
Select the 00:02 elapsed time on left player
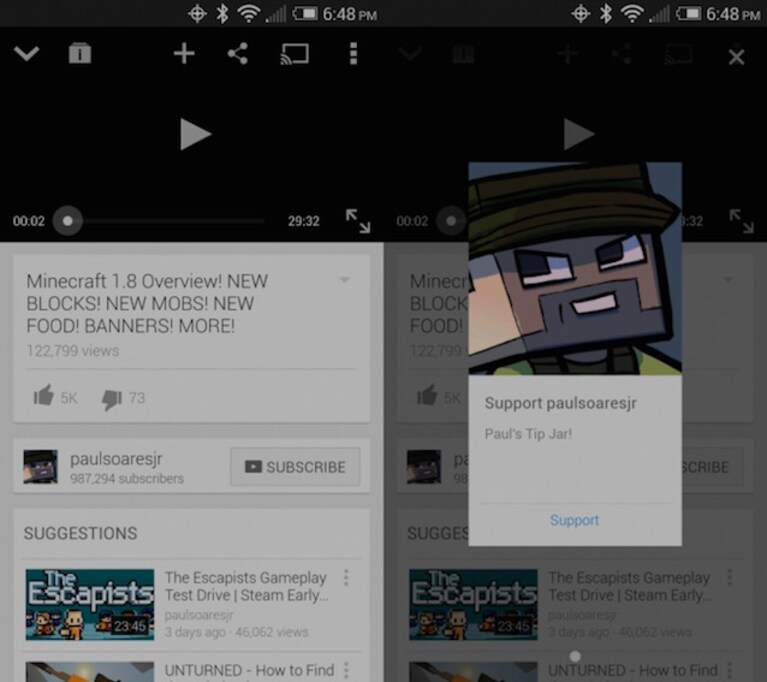(29, 221)
